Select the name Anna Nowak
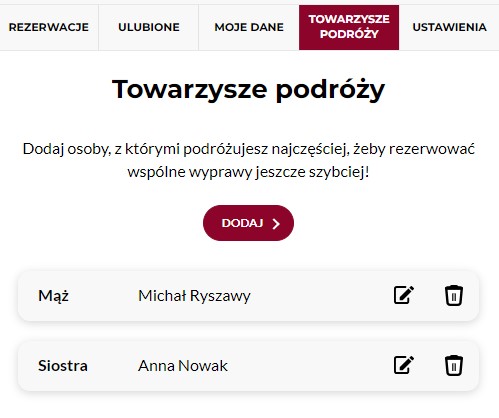 point(183,366)
